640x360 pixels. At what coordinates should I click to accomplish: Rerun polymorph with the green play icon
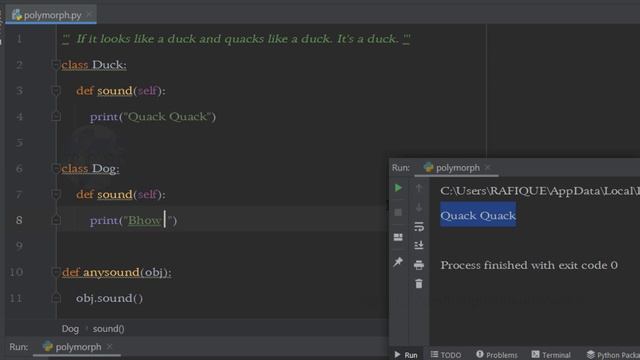coord(398,188)
